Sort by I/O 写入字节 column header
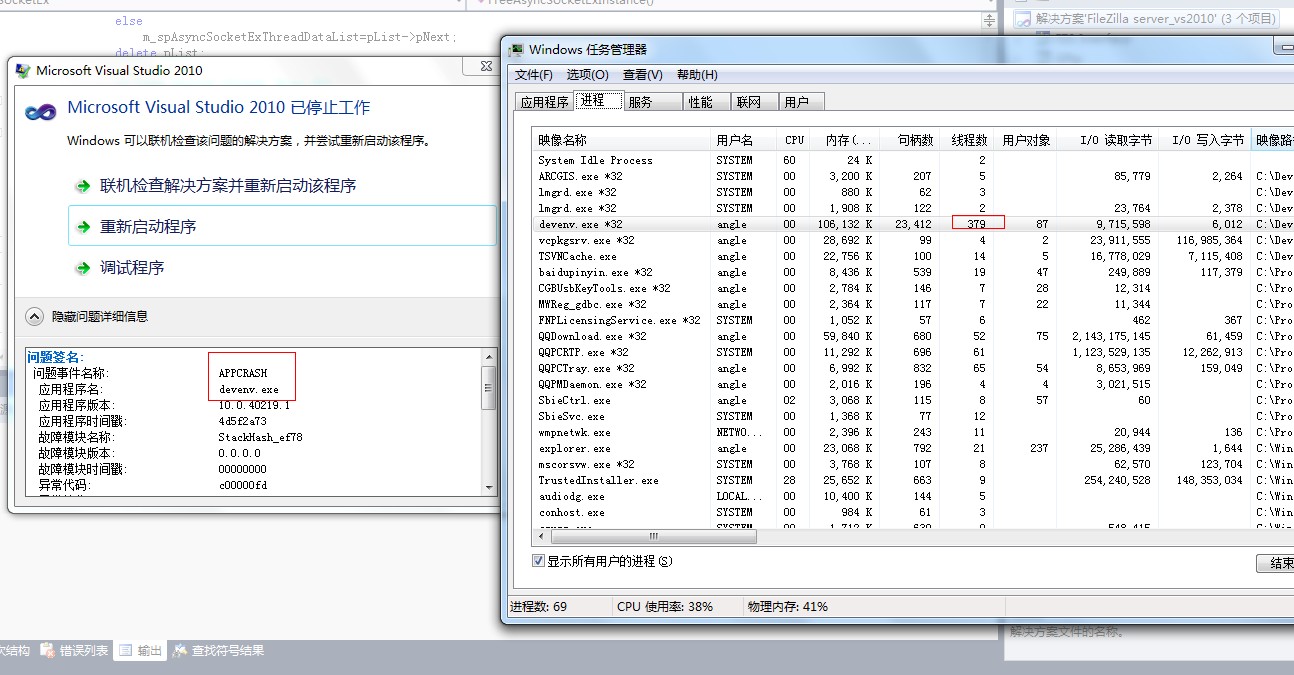Viewport: 1294px width, 675px height. click(1204, 140)
